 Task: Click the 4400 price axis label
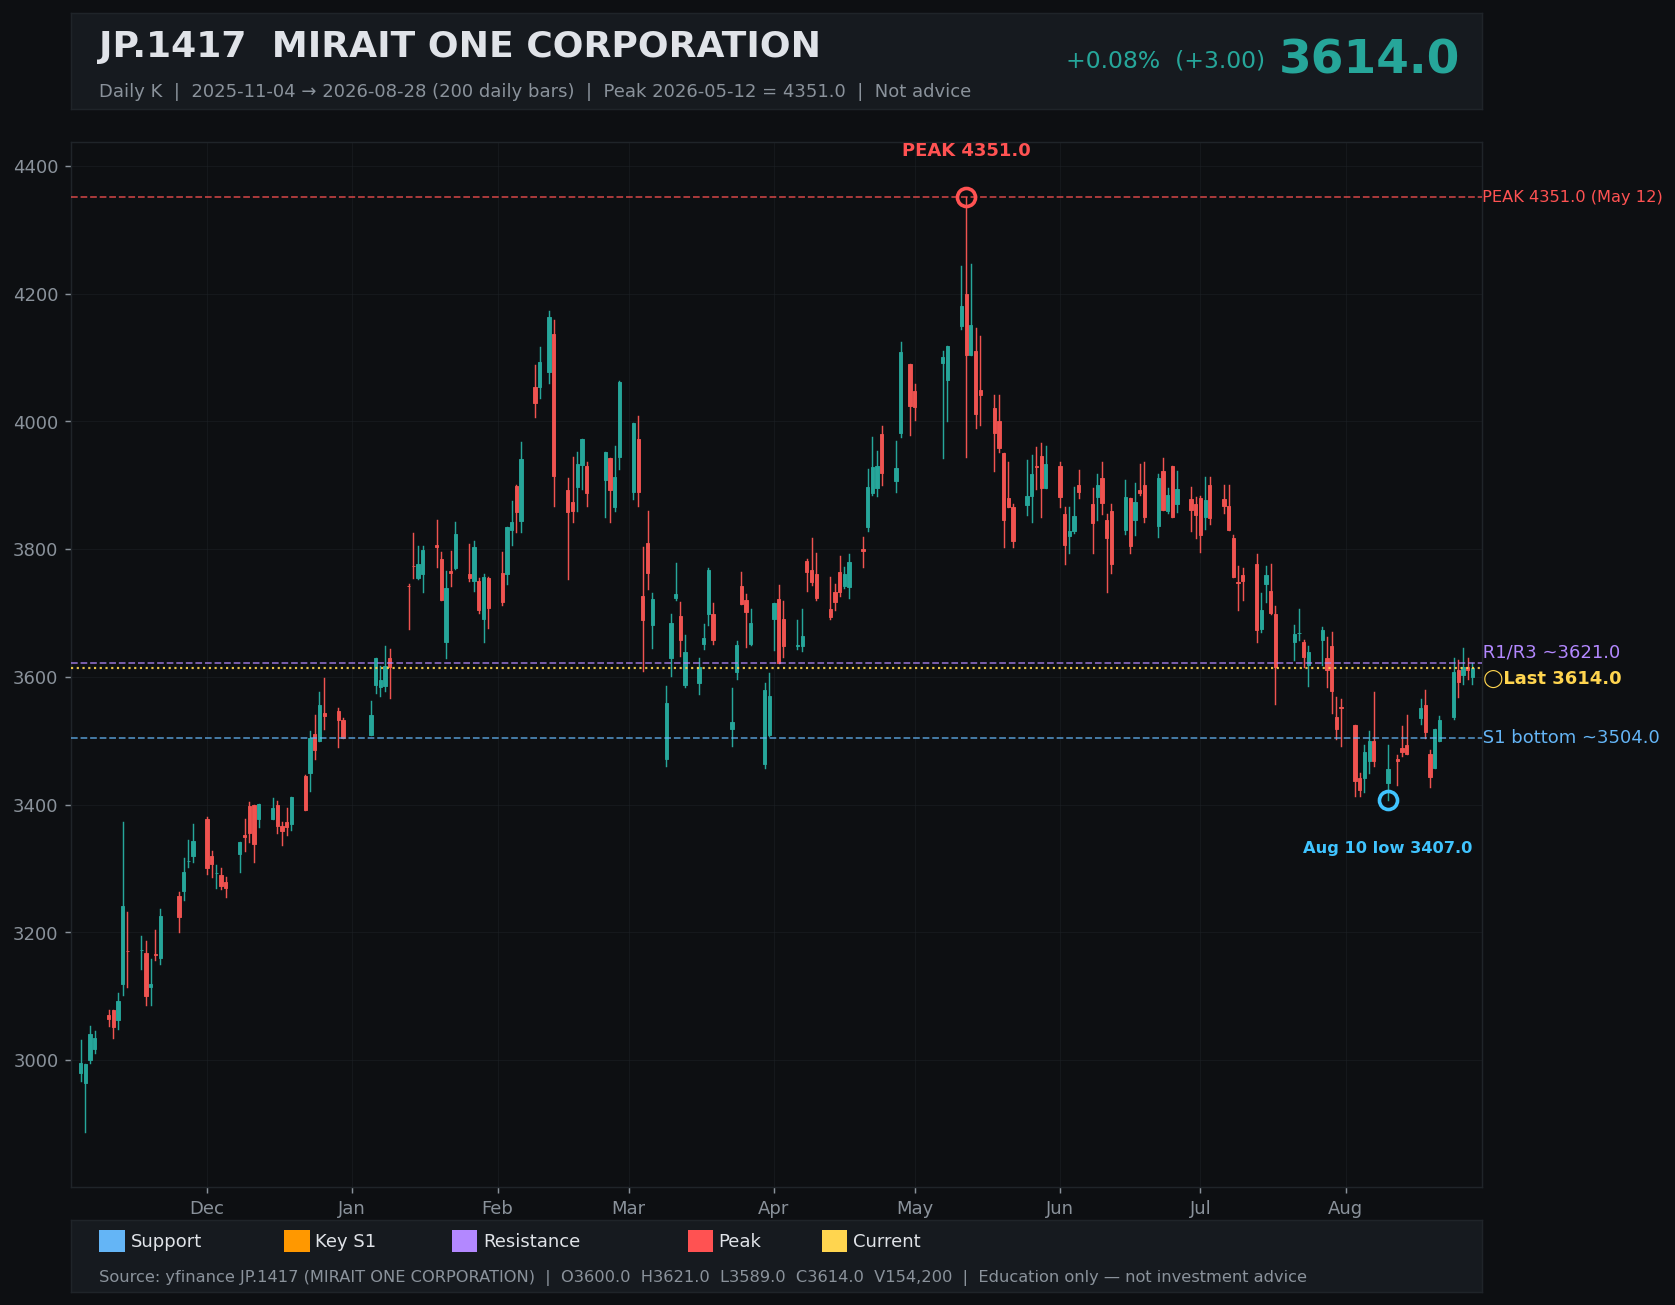[x=37, y=167]
